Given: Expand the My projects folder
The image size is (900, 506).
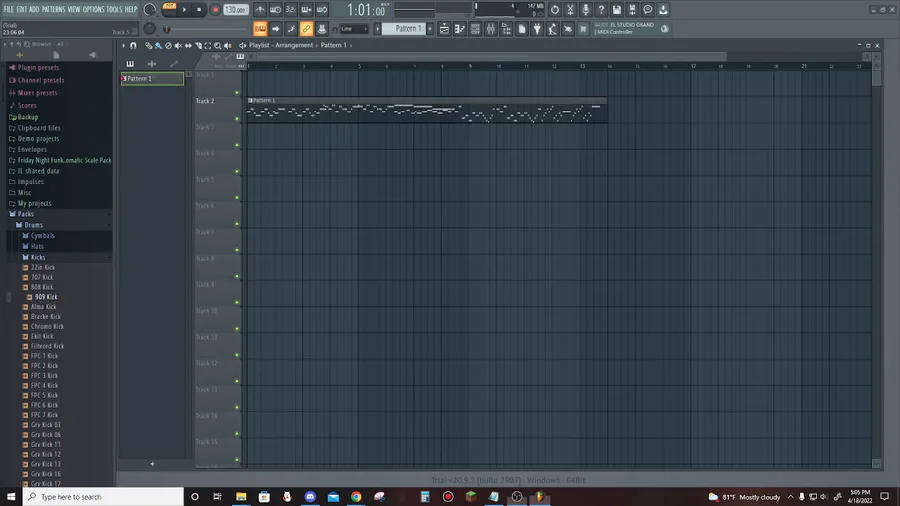Looking at the screenshot, I should [33, 203].
